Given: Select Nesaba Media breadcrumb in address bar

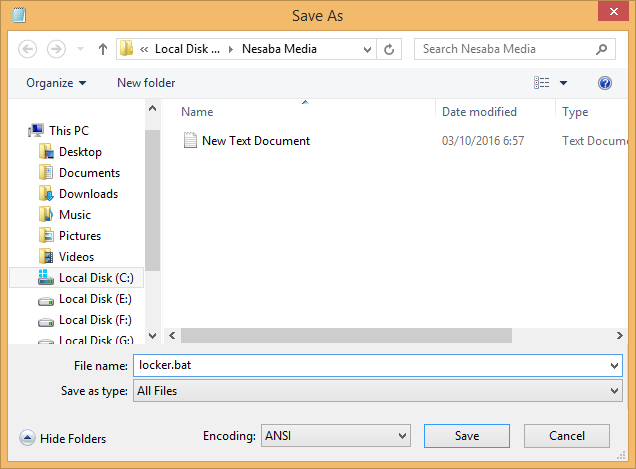Looking at the screenshot, I should pyautogui.click(x=279, y=49).
